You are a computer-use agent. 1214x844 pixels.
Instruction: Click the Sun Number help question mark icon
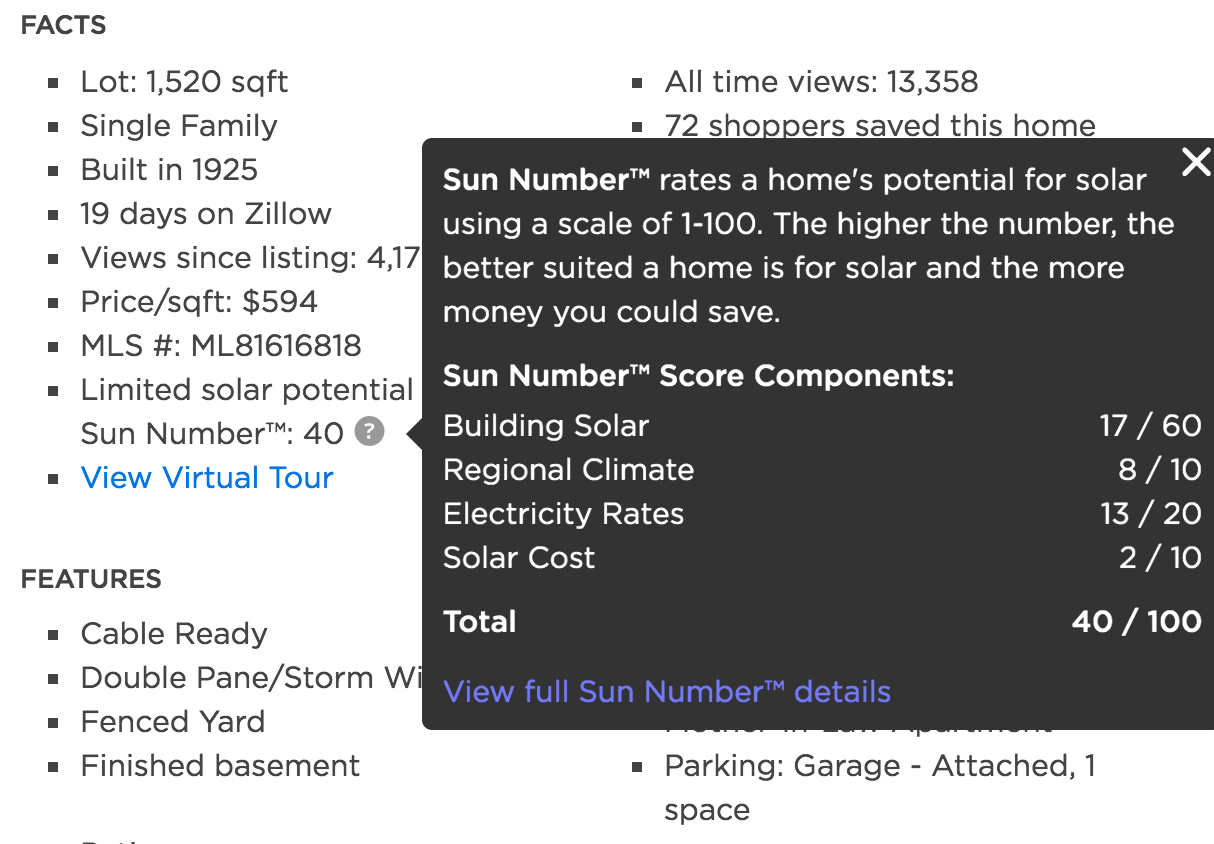coord(370,432)
